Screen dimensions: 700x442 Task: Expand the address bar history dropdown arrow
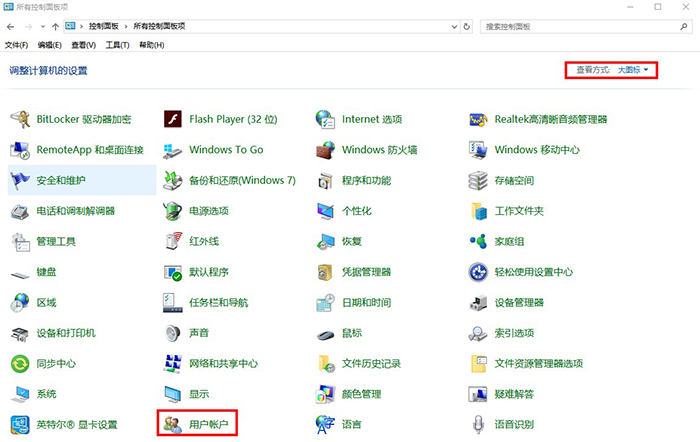pos(451,26)
